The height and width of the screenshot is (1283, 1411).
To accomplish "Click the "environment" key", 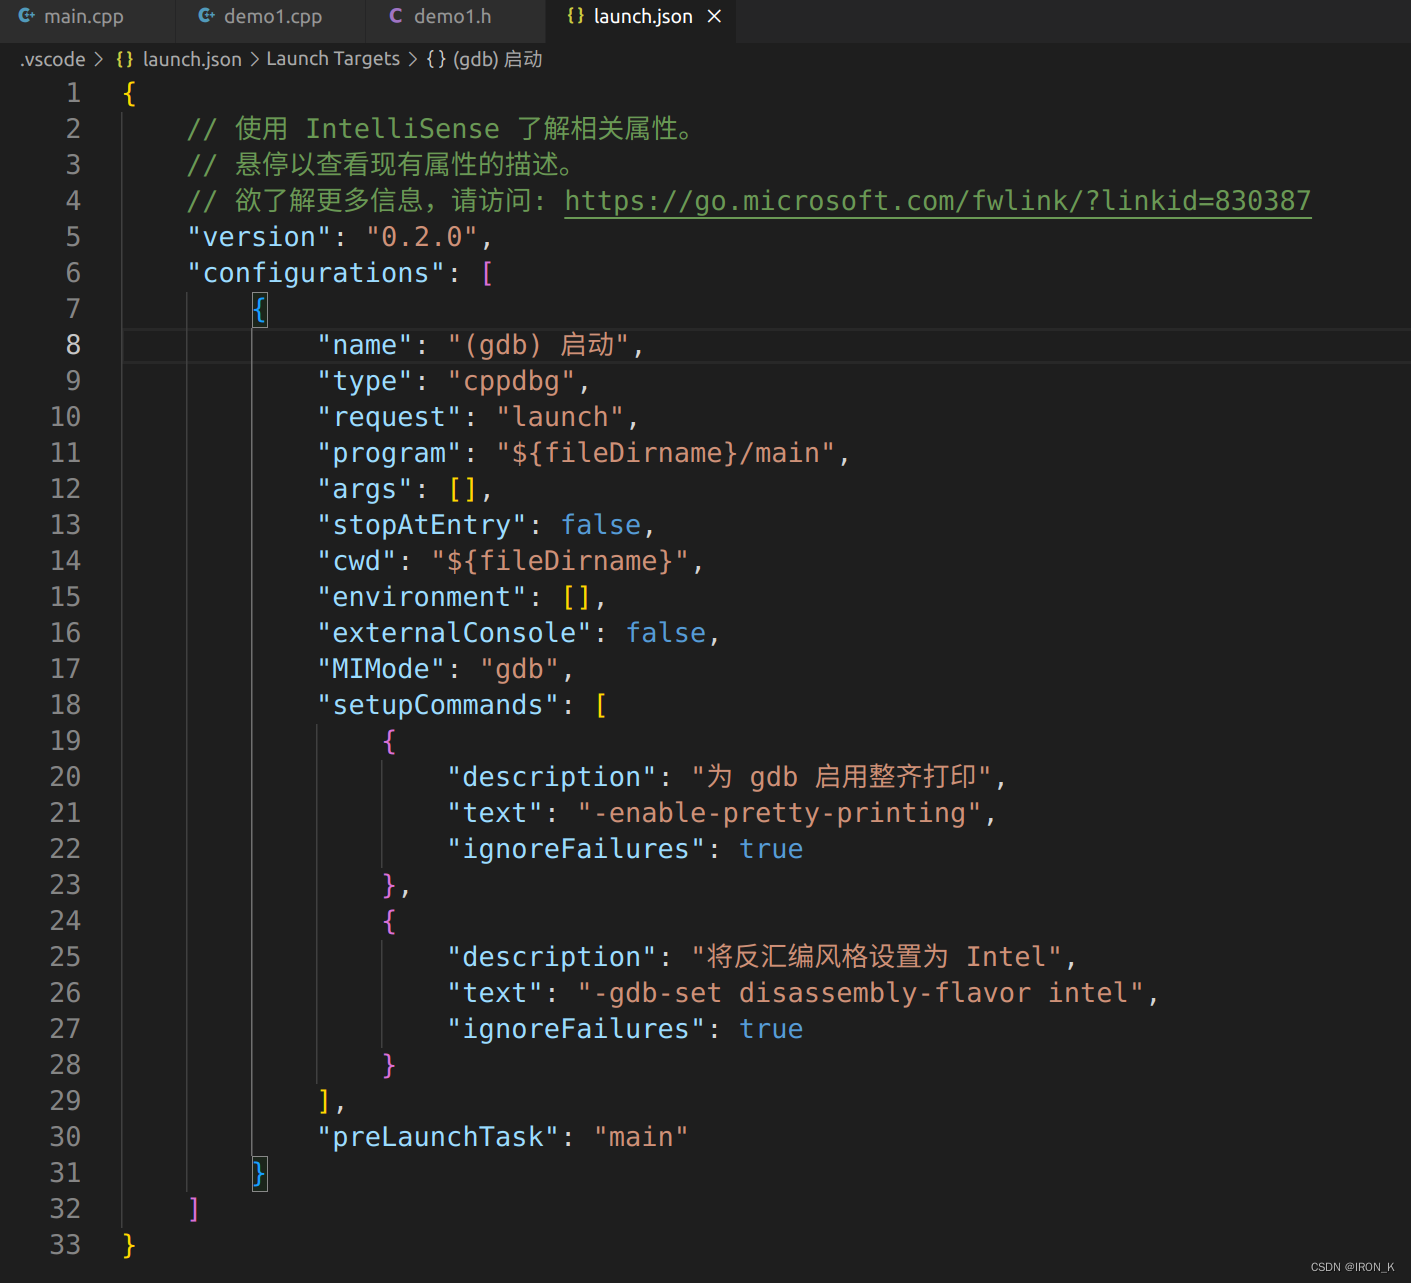I will point(421,597).
